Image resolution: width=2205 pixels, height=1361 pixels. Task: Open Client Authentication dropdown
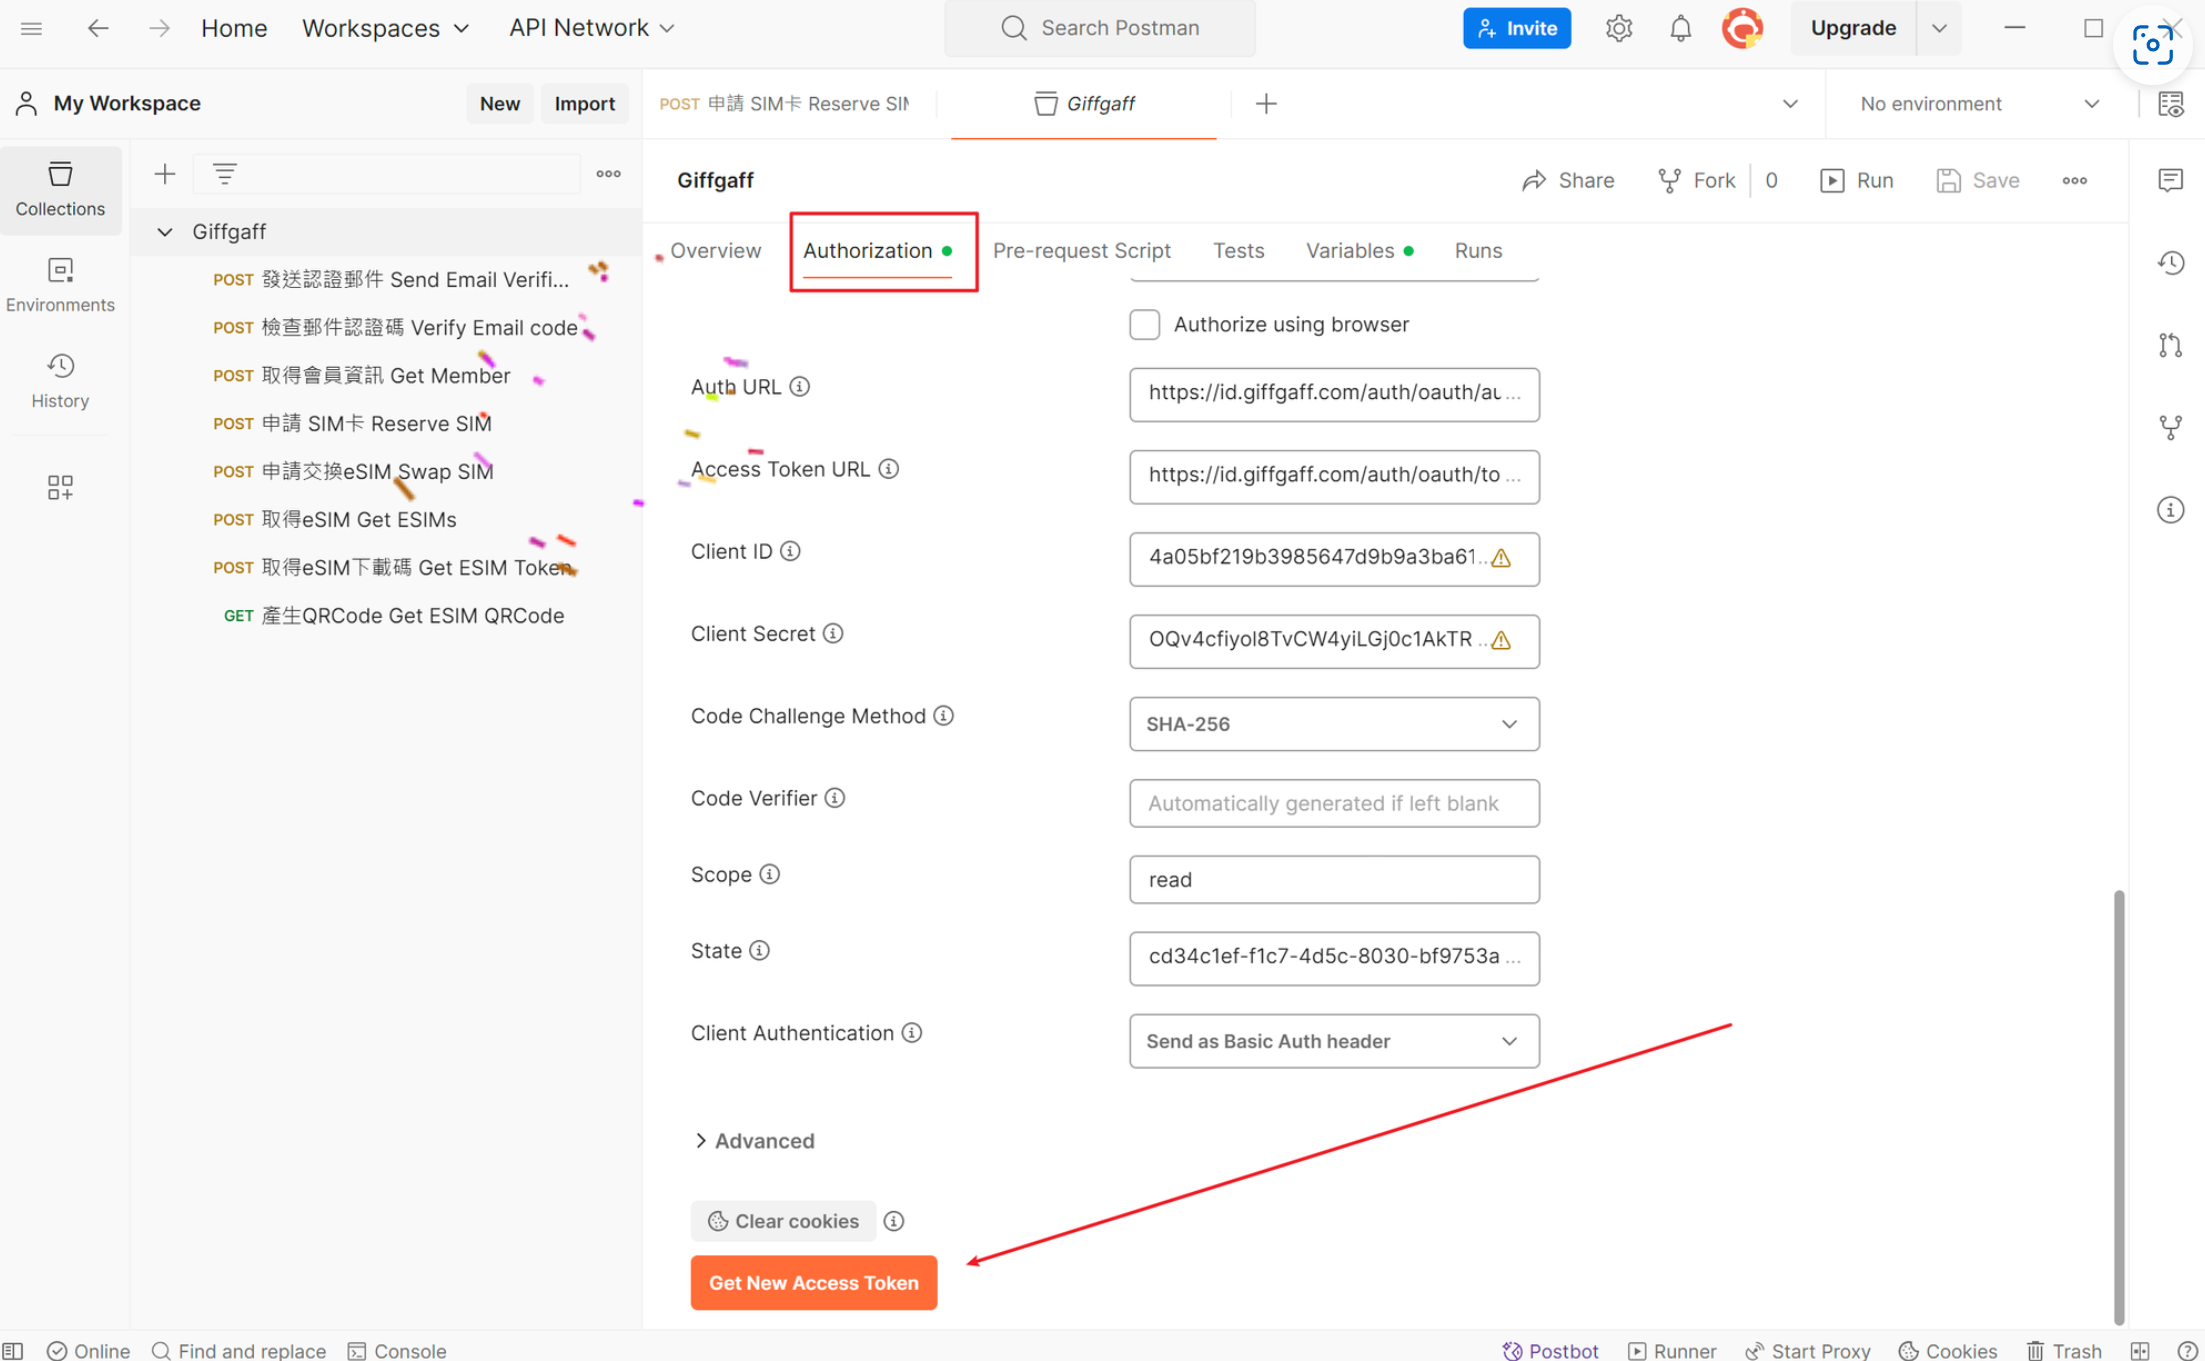(1334, 1041)
